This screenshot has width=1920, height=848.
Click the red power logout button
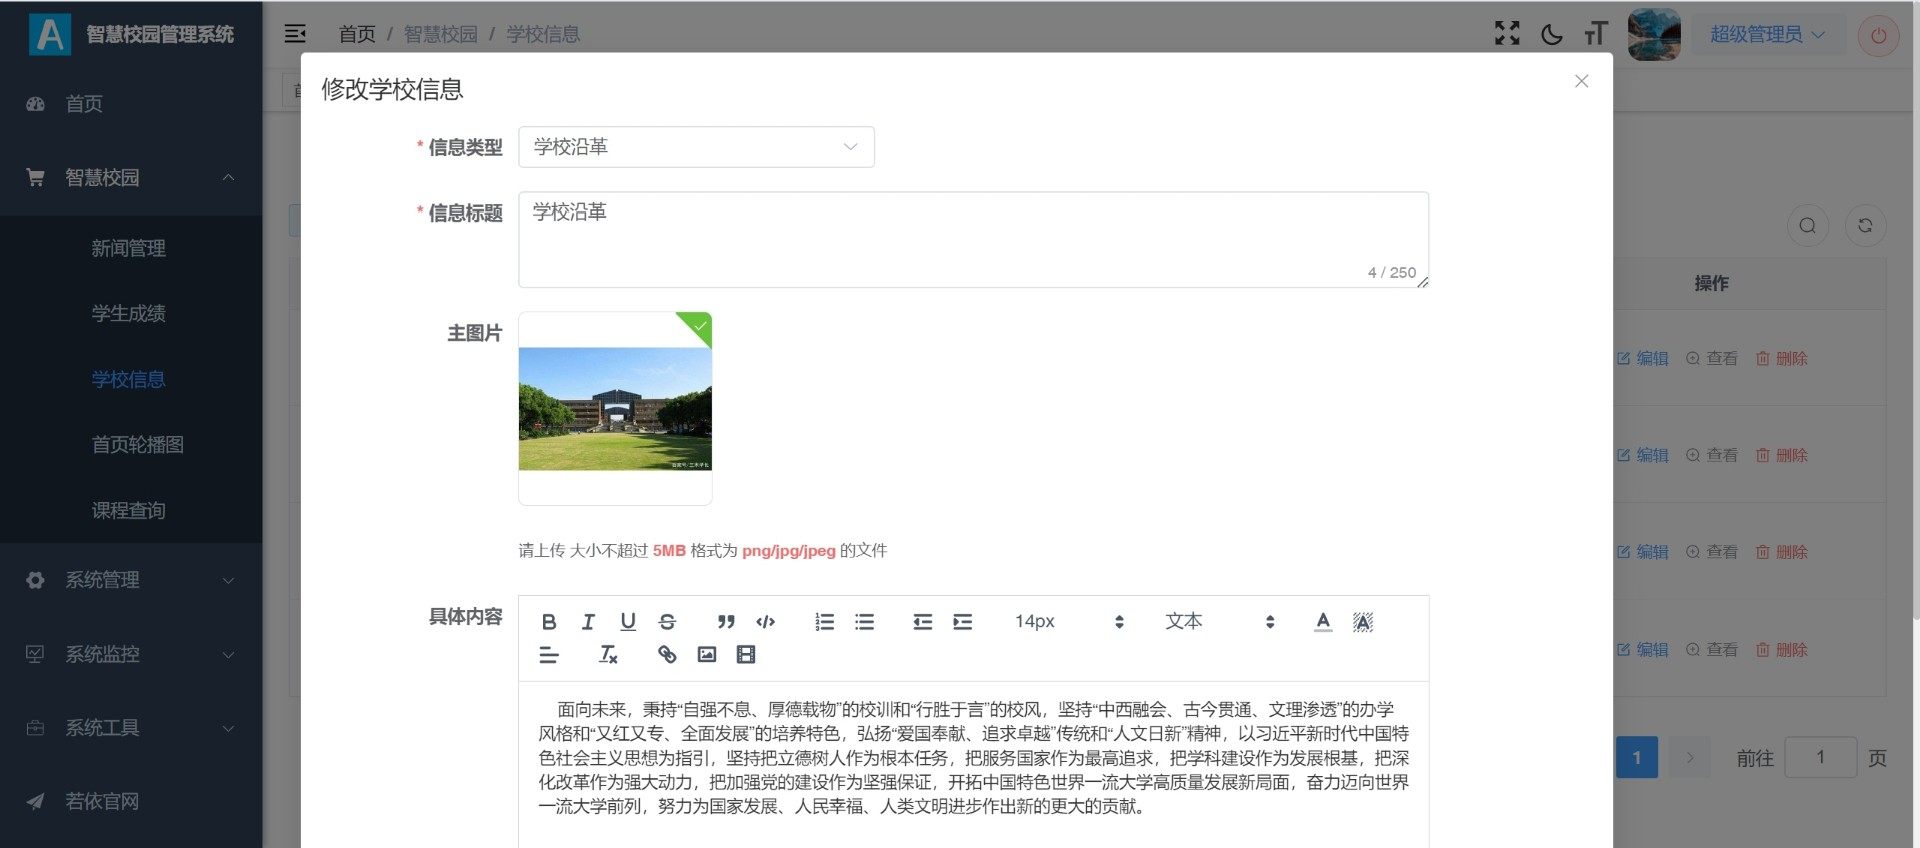pyautogui.click(x=1878, y=36)
